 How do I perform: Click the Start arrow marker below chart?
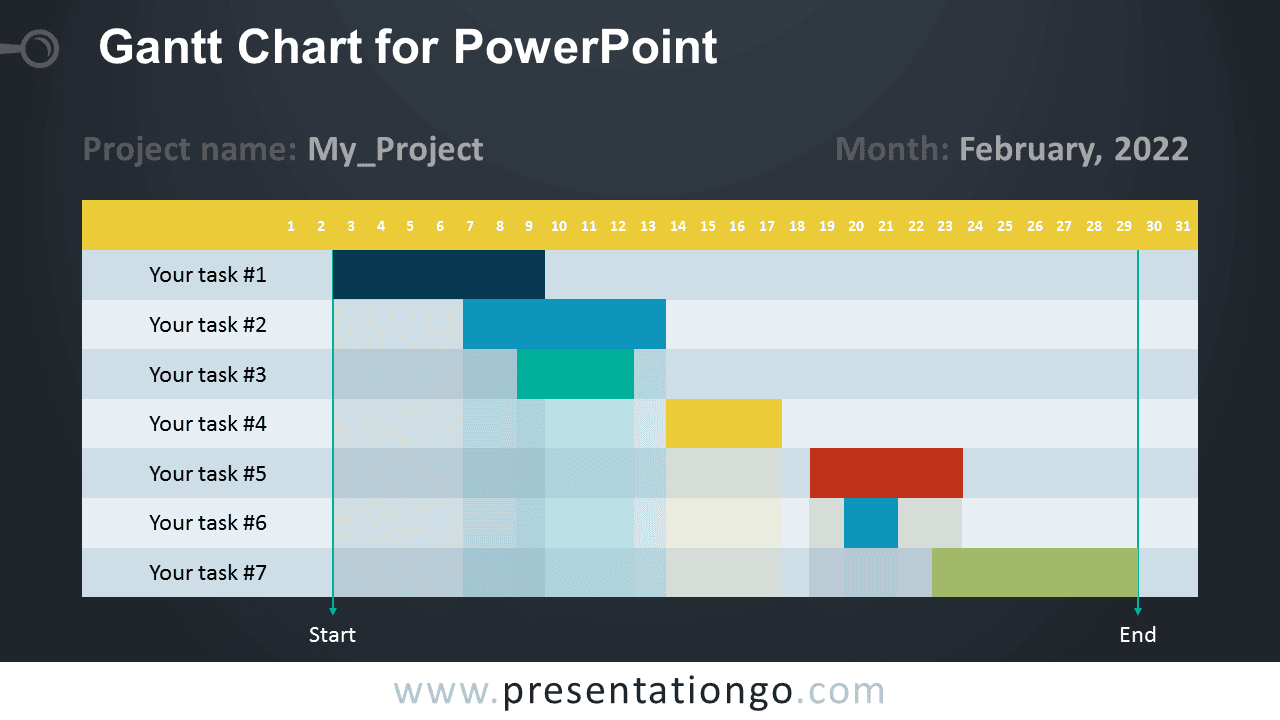pyautogui.click(x=333, y=610)
